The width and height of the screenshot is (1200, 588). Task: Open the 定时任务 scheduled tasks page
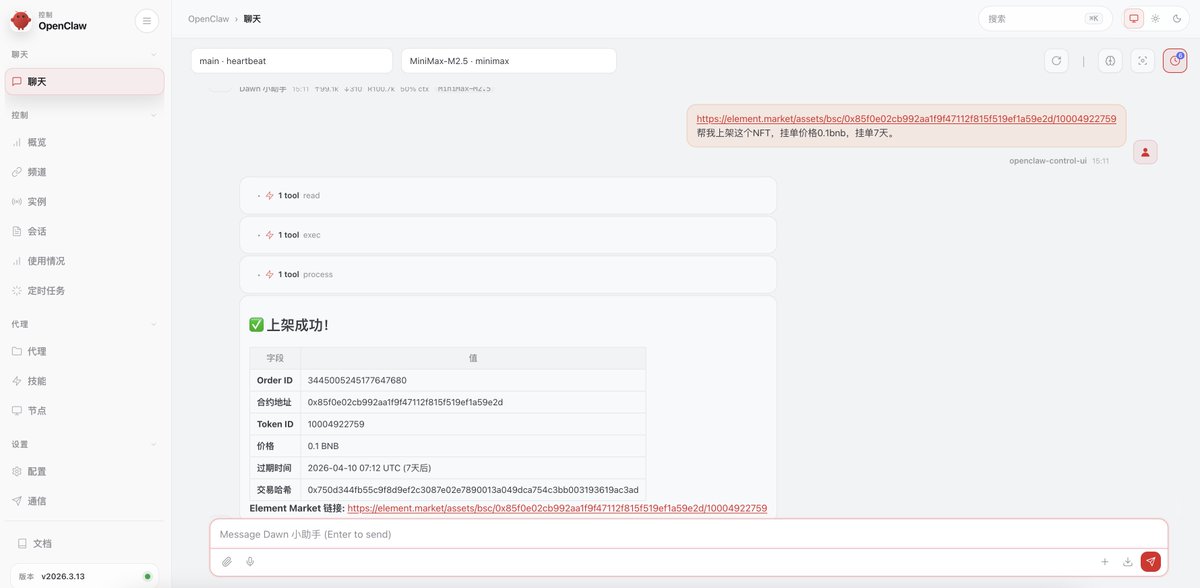[85, 290]
